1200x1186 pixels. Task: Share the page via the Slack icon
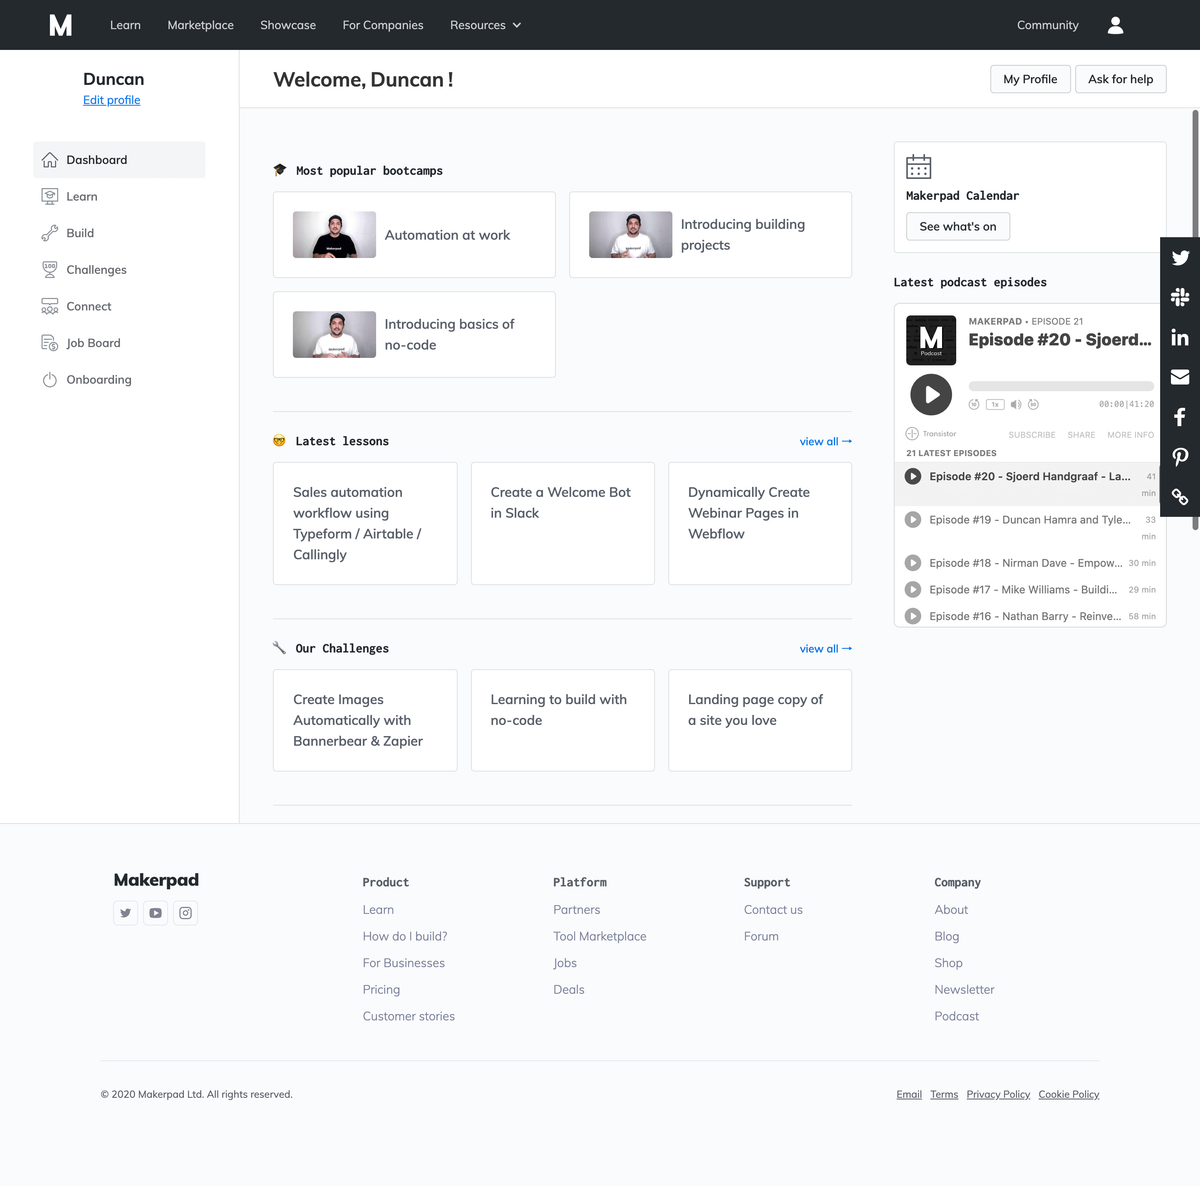pos(1180,297)
